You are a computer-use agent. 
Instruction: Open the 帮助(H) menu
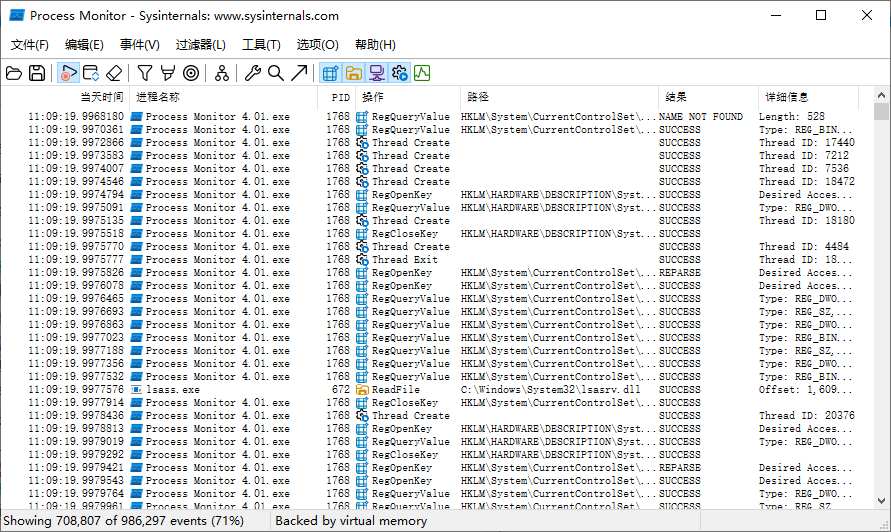click(375, 44)
